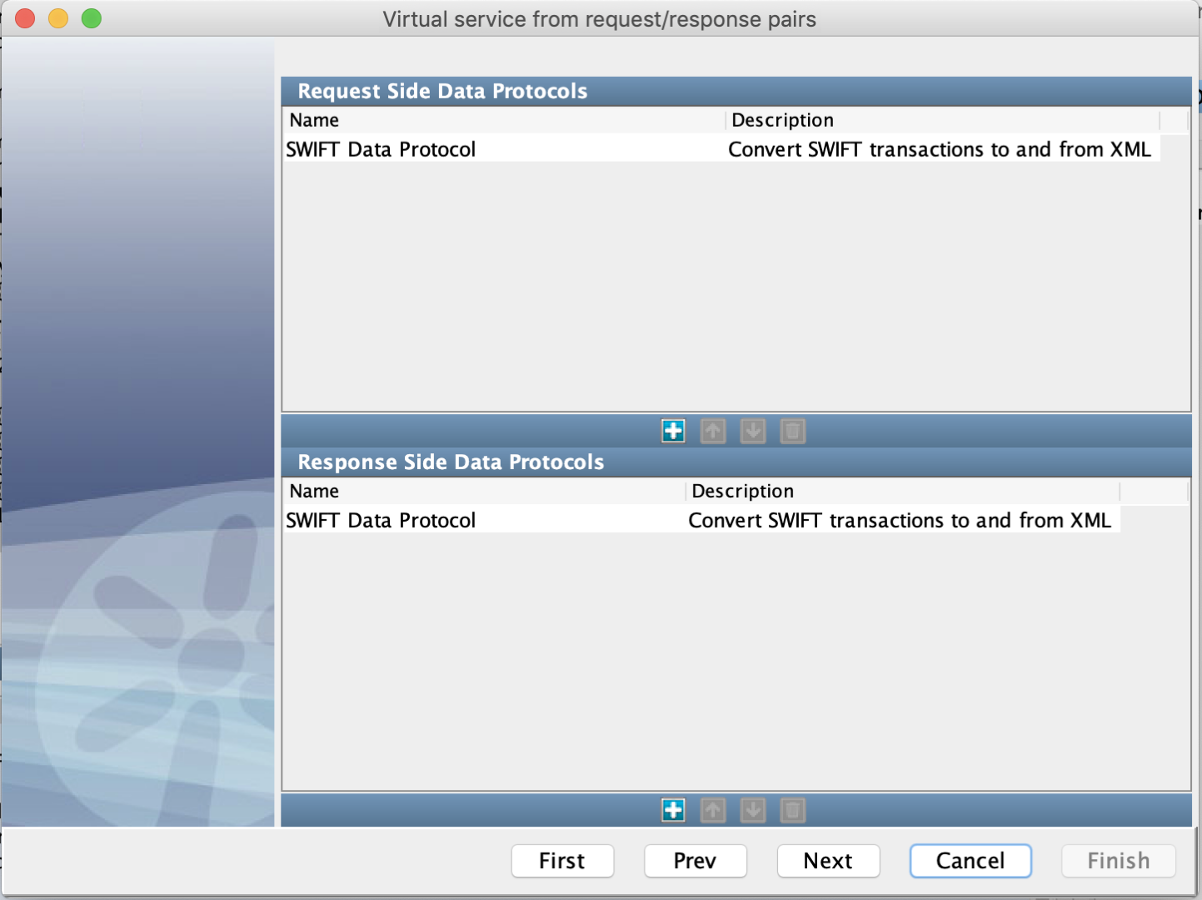The width and height of the screenshot is (1202, 900).
Task: Click request side SWIFT description cell
Action: (942, 149)
